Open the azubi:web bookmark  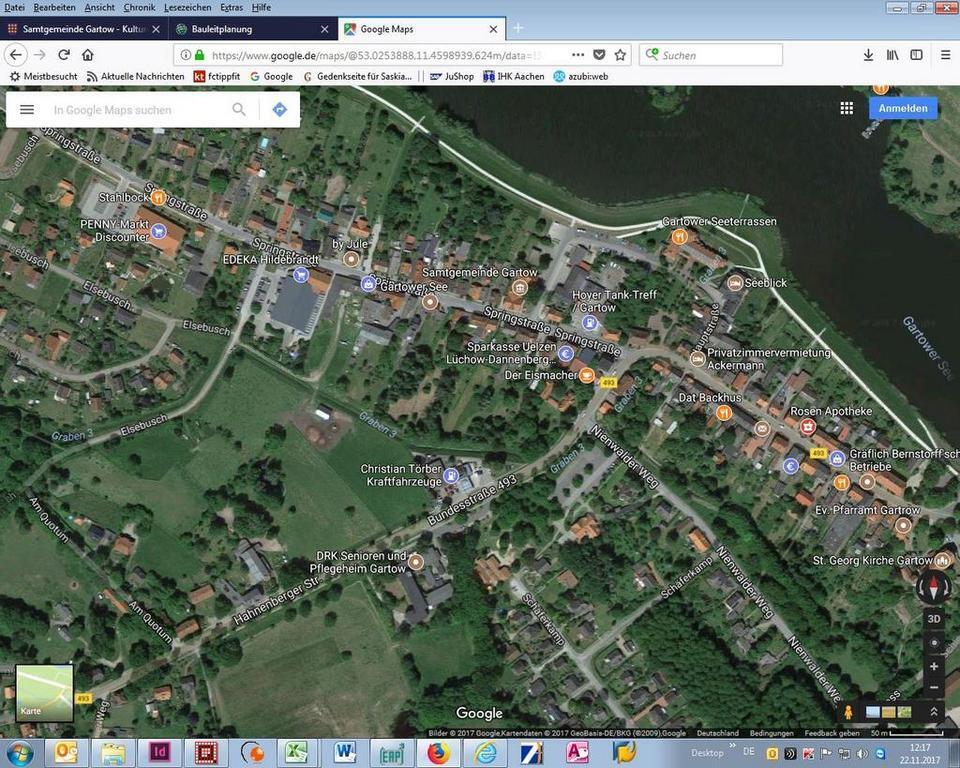point(580,77)
